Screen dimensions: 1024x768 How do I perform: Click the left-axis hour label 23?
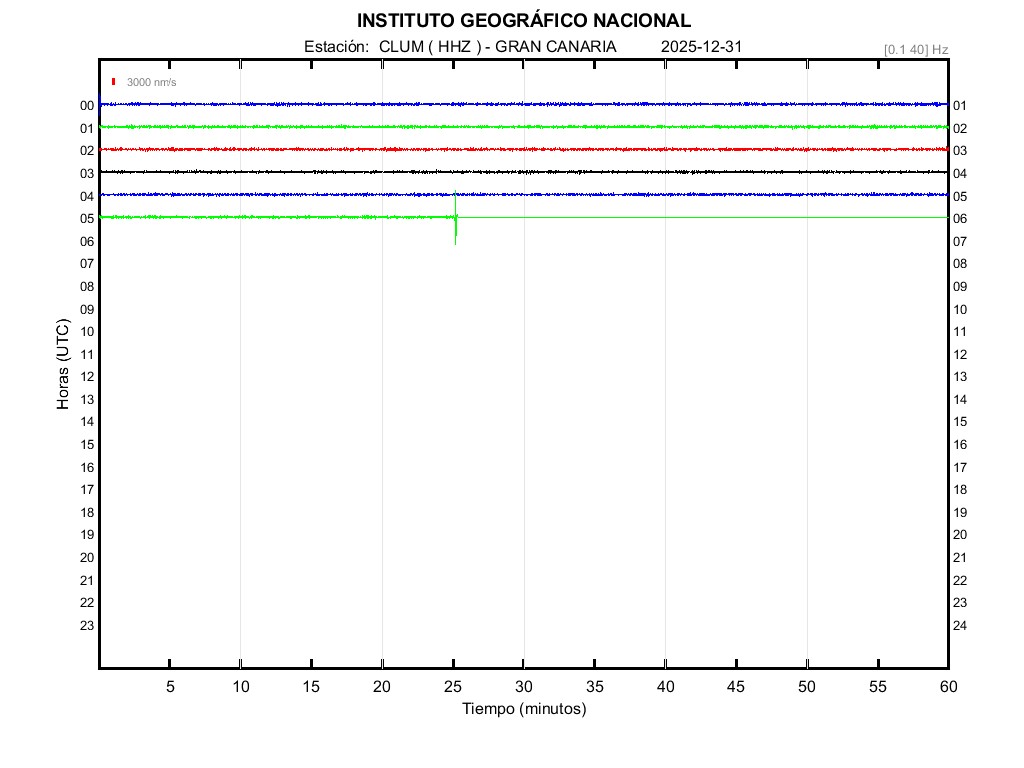tap(87, 626)
